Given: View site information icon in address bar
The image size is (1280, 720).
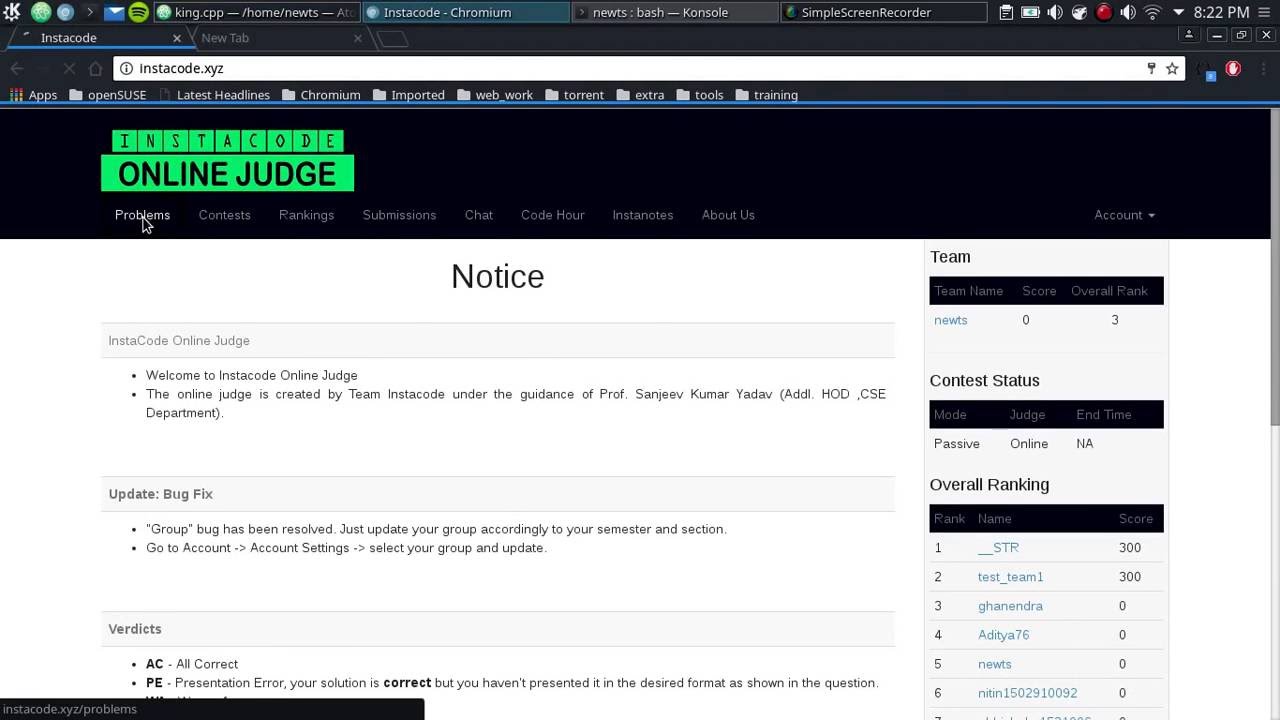Looking at the screenshot, I should tap(126, 68).
